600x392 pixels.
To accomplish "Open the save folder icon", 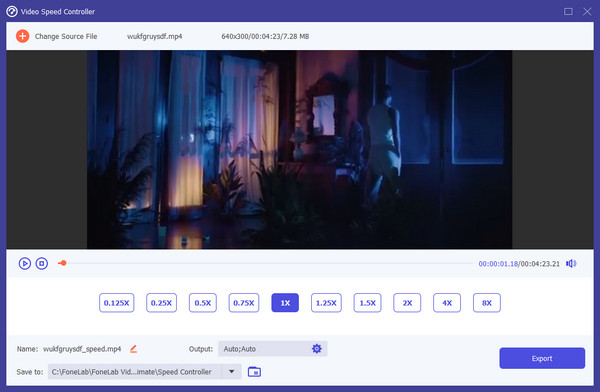I will [x=254, y=372].
